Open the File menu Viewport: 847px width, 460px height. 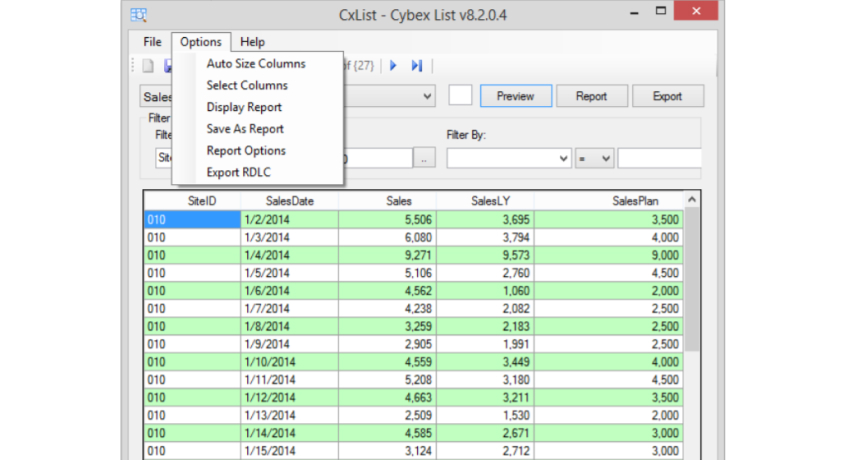point(152,42)
